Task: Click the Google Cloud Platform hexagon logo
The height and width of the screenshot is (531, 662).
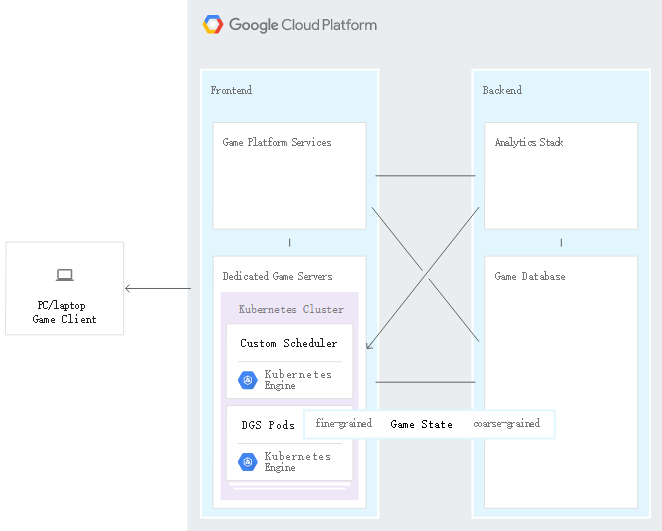Action: (x=213, y=24)
